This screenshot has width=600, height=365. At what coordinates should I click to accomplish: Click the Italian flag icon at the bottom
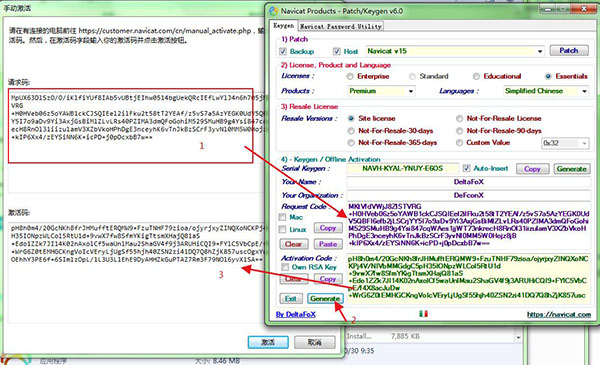(423, 314)
